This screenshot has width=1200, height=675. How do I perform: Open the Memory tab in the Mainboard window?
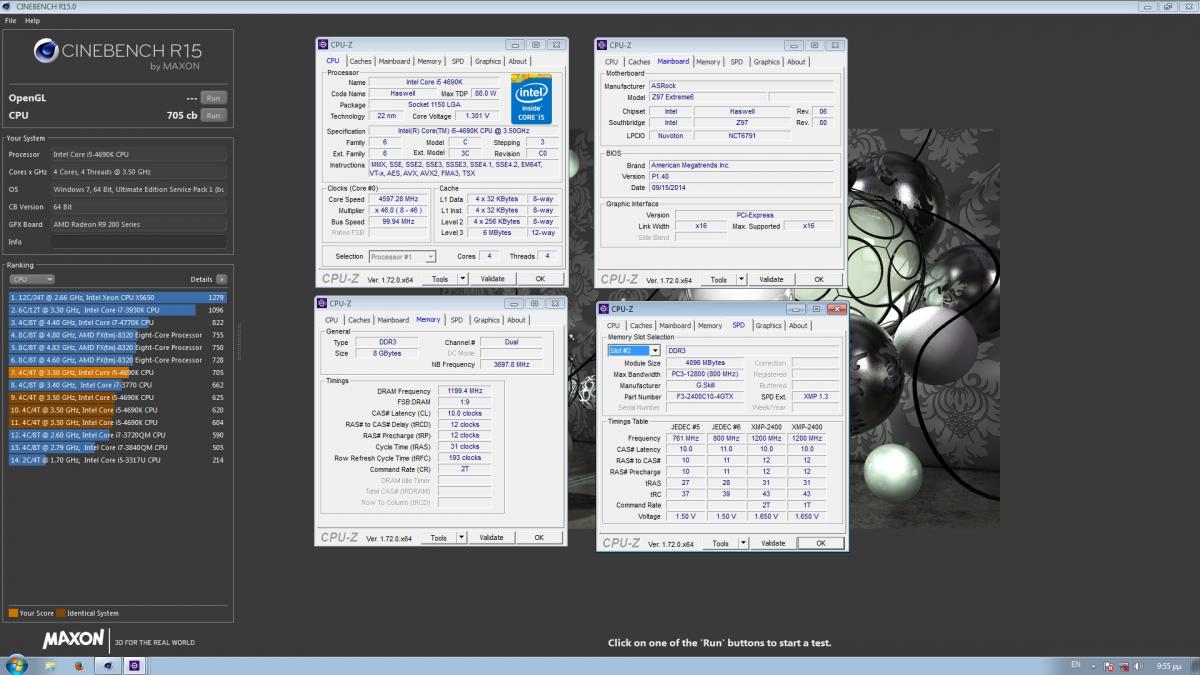(x=708, y=62)
